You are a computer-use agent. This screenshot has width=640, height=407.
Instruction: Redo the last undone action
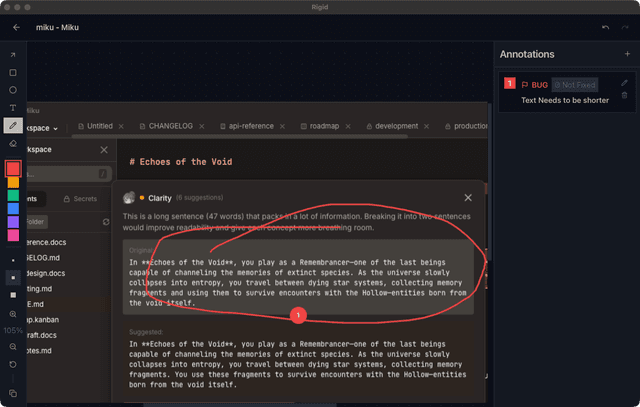coord(624,27)
